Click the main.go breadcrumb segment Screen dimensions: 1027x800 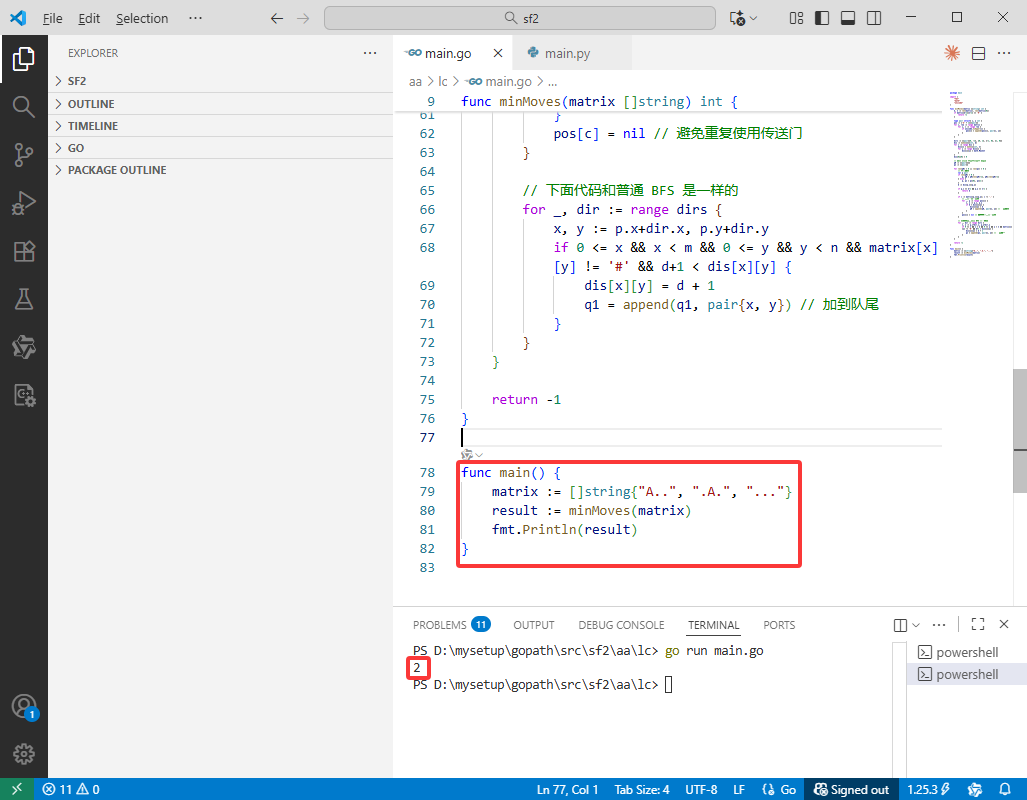click(499, 82)
